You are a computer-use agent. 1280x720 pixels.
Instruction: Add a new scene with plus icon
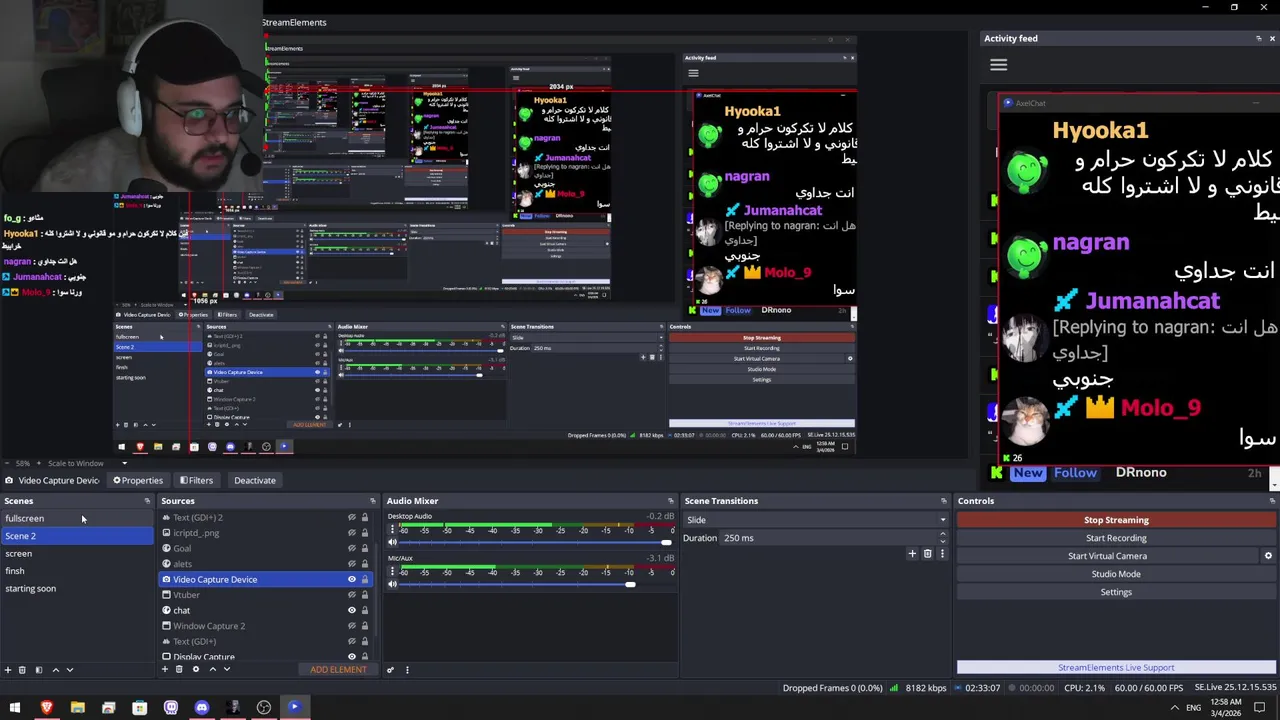(8, 670)
